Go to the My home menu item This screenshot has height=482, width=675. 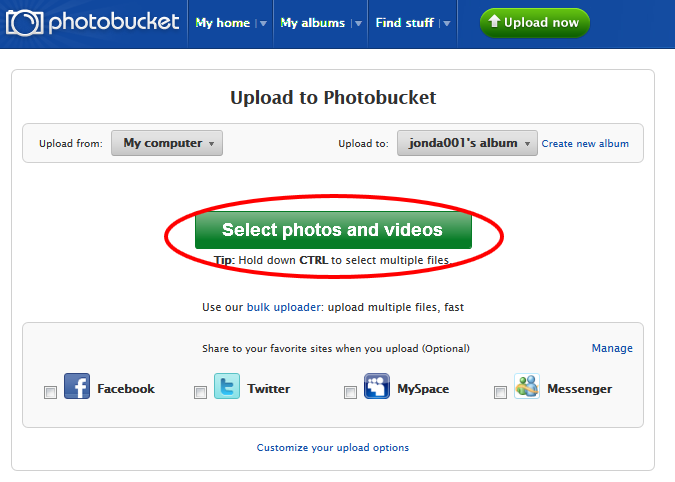pos(223,23)
